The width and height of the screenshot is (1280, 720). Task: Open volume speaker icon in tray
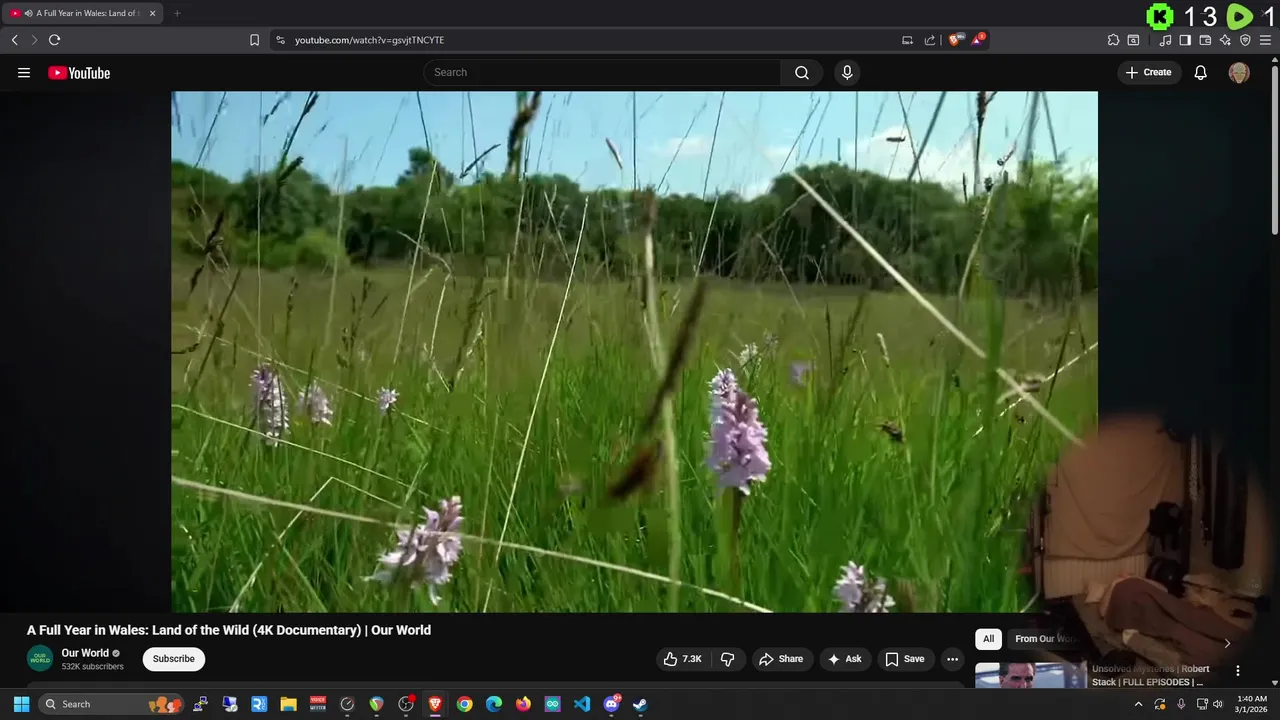point(1217,704)
